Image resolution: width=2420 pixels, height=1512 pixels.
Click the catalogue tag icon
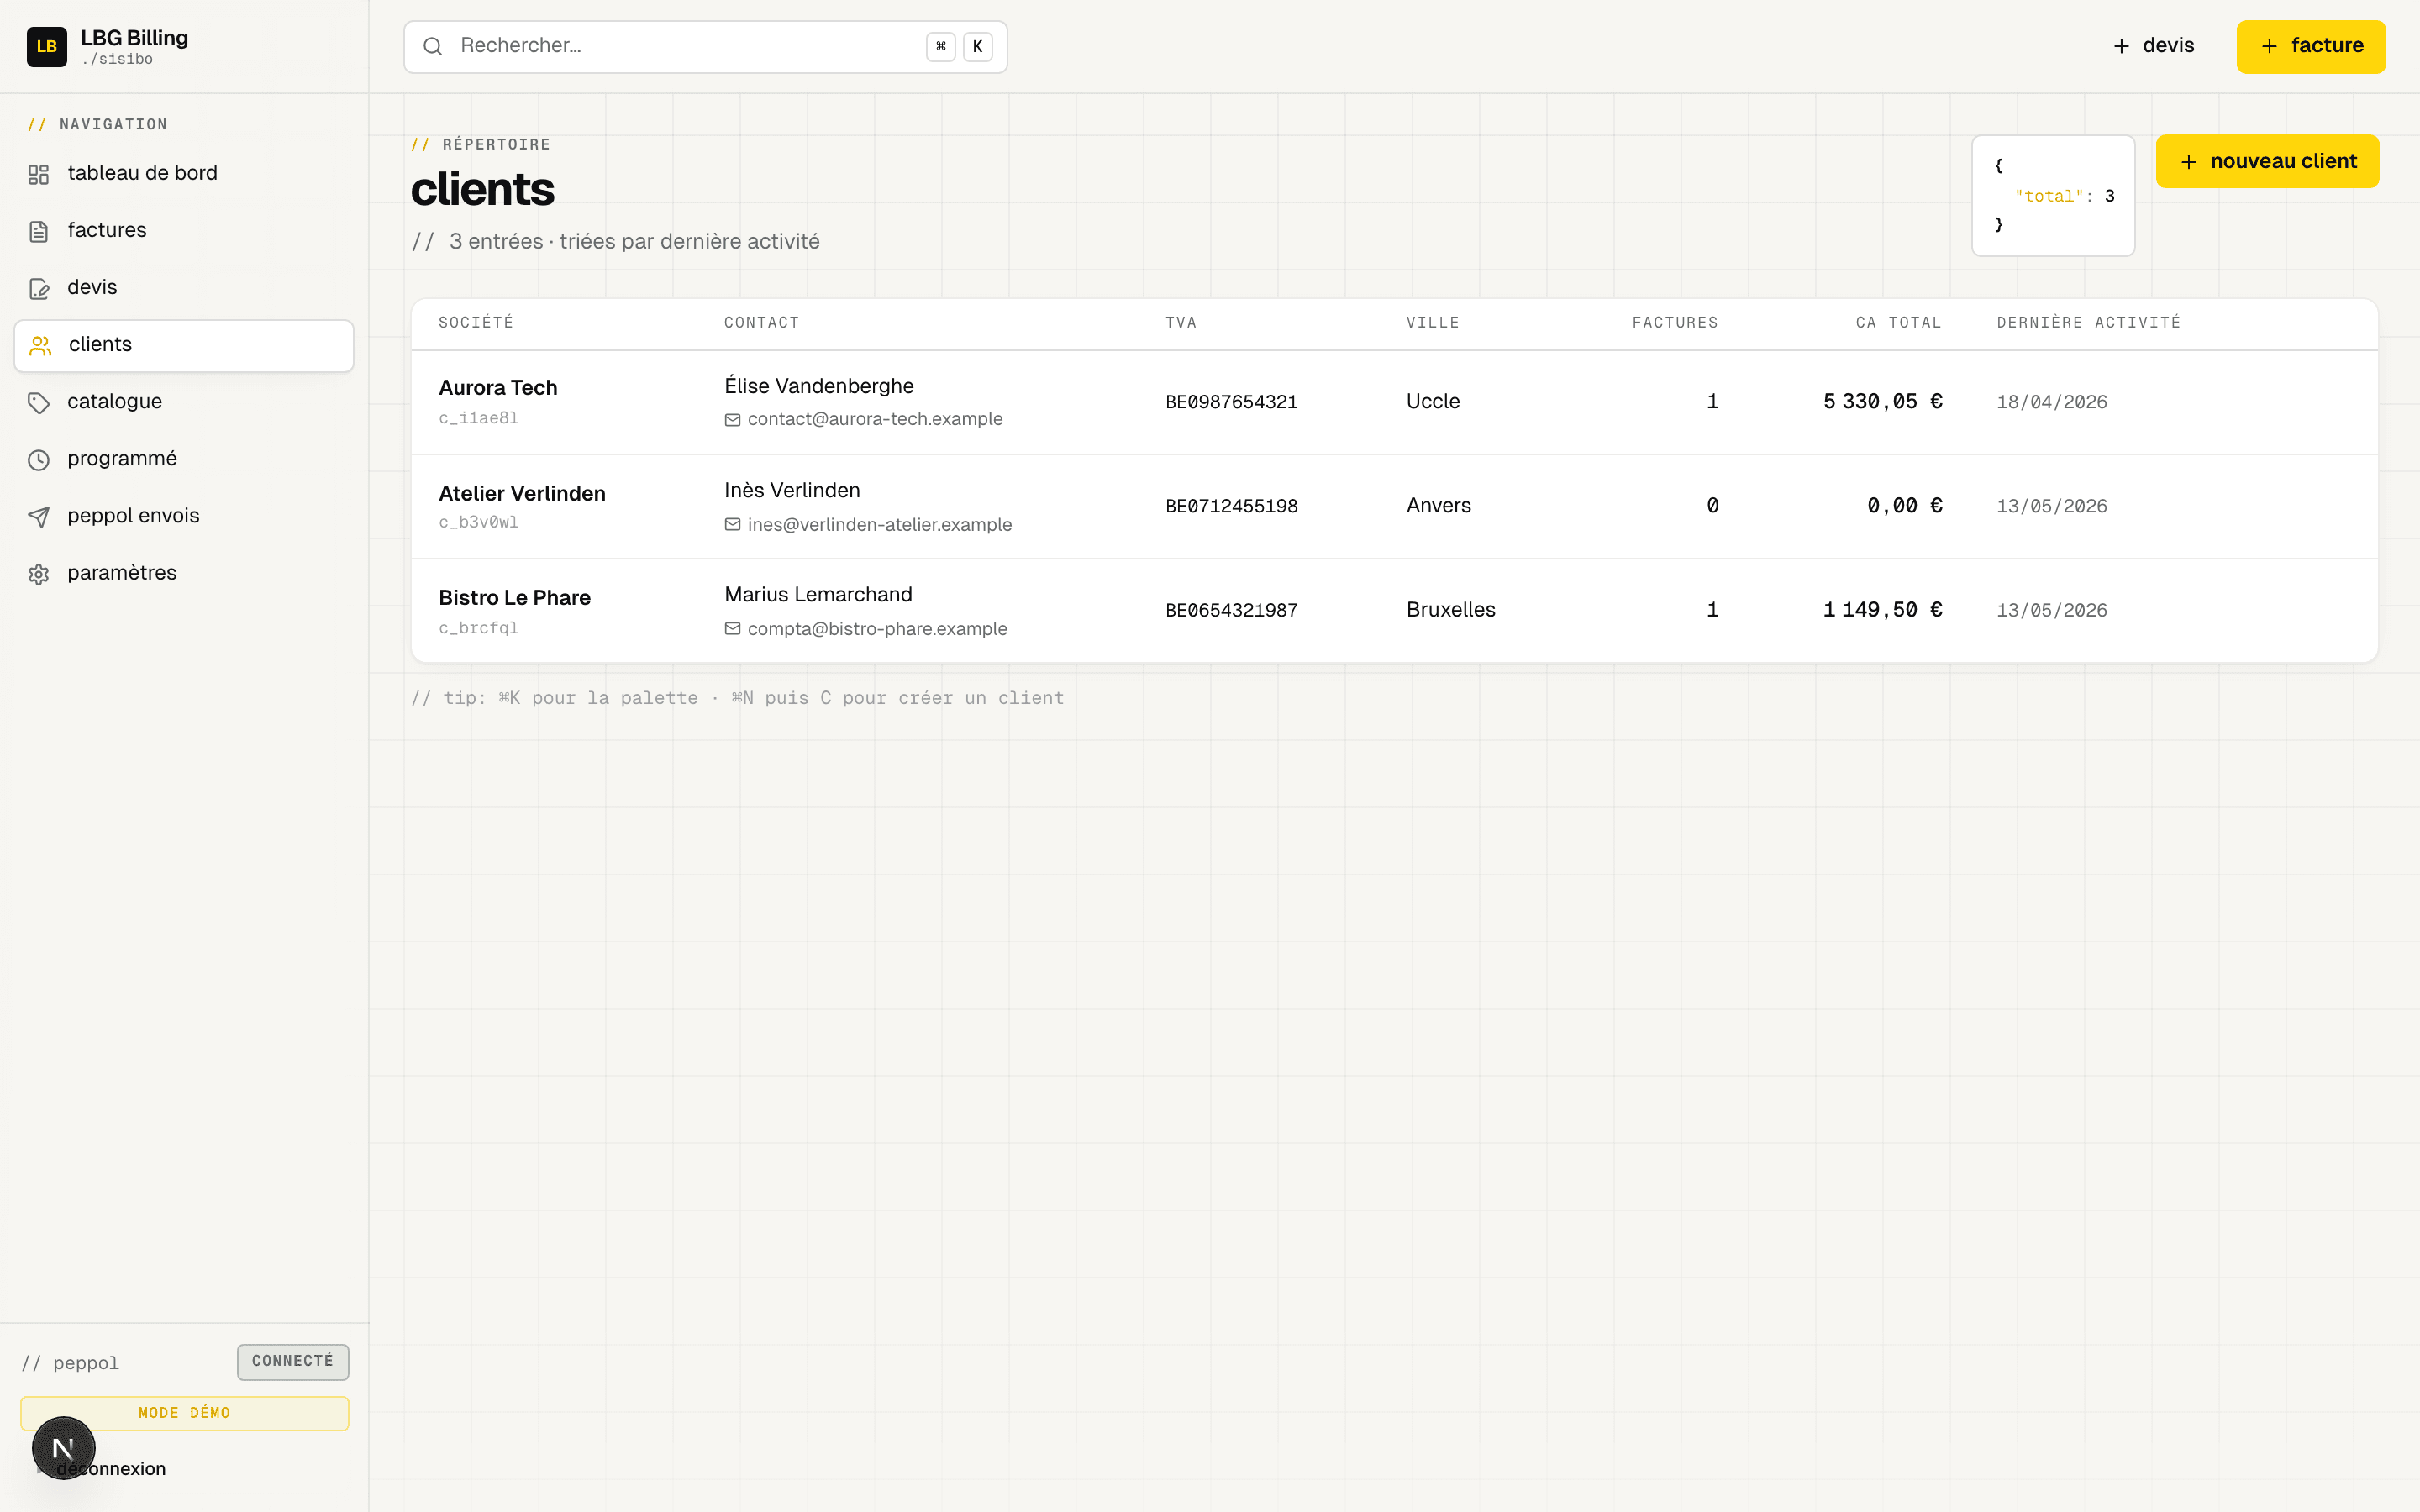39,402
